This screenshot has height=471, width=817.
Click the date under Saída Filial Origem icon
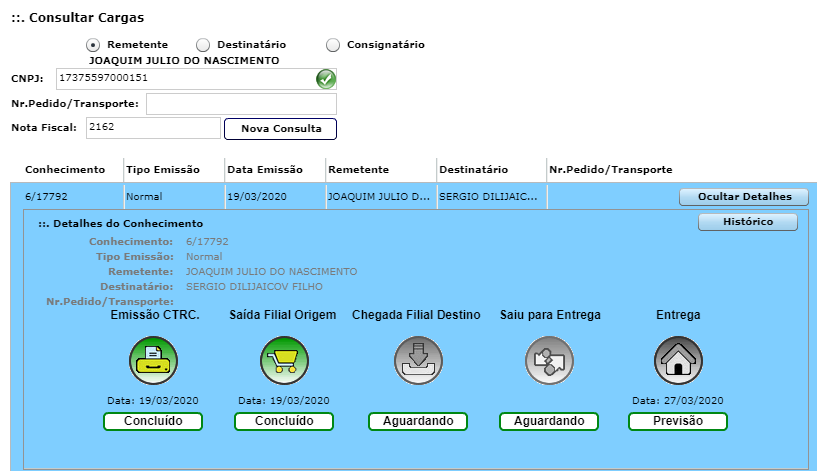[284, 401]
